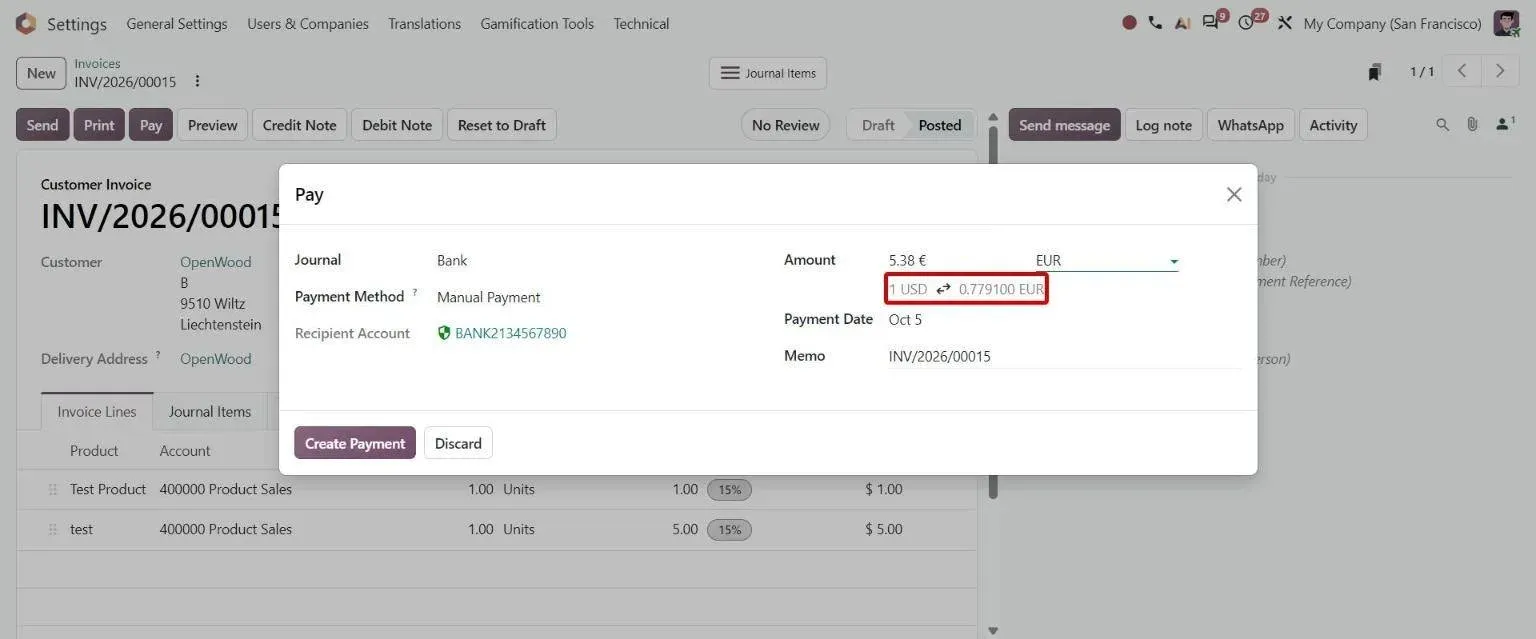The image size is (1536, 639).
Task: Open the OpenWood delivery address link
Action: (216, 359)
